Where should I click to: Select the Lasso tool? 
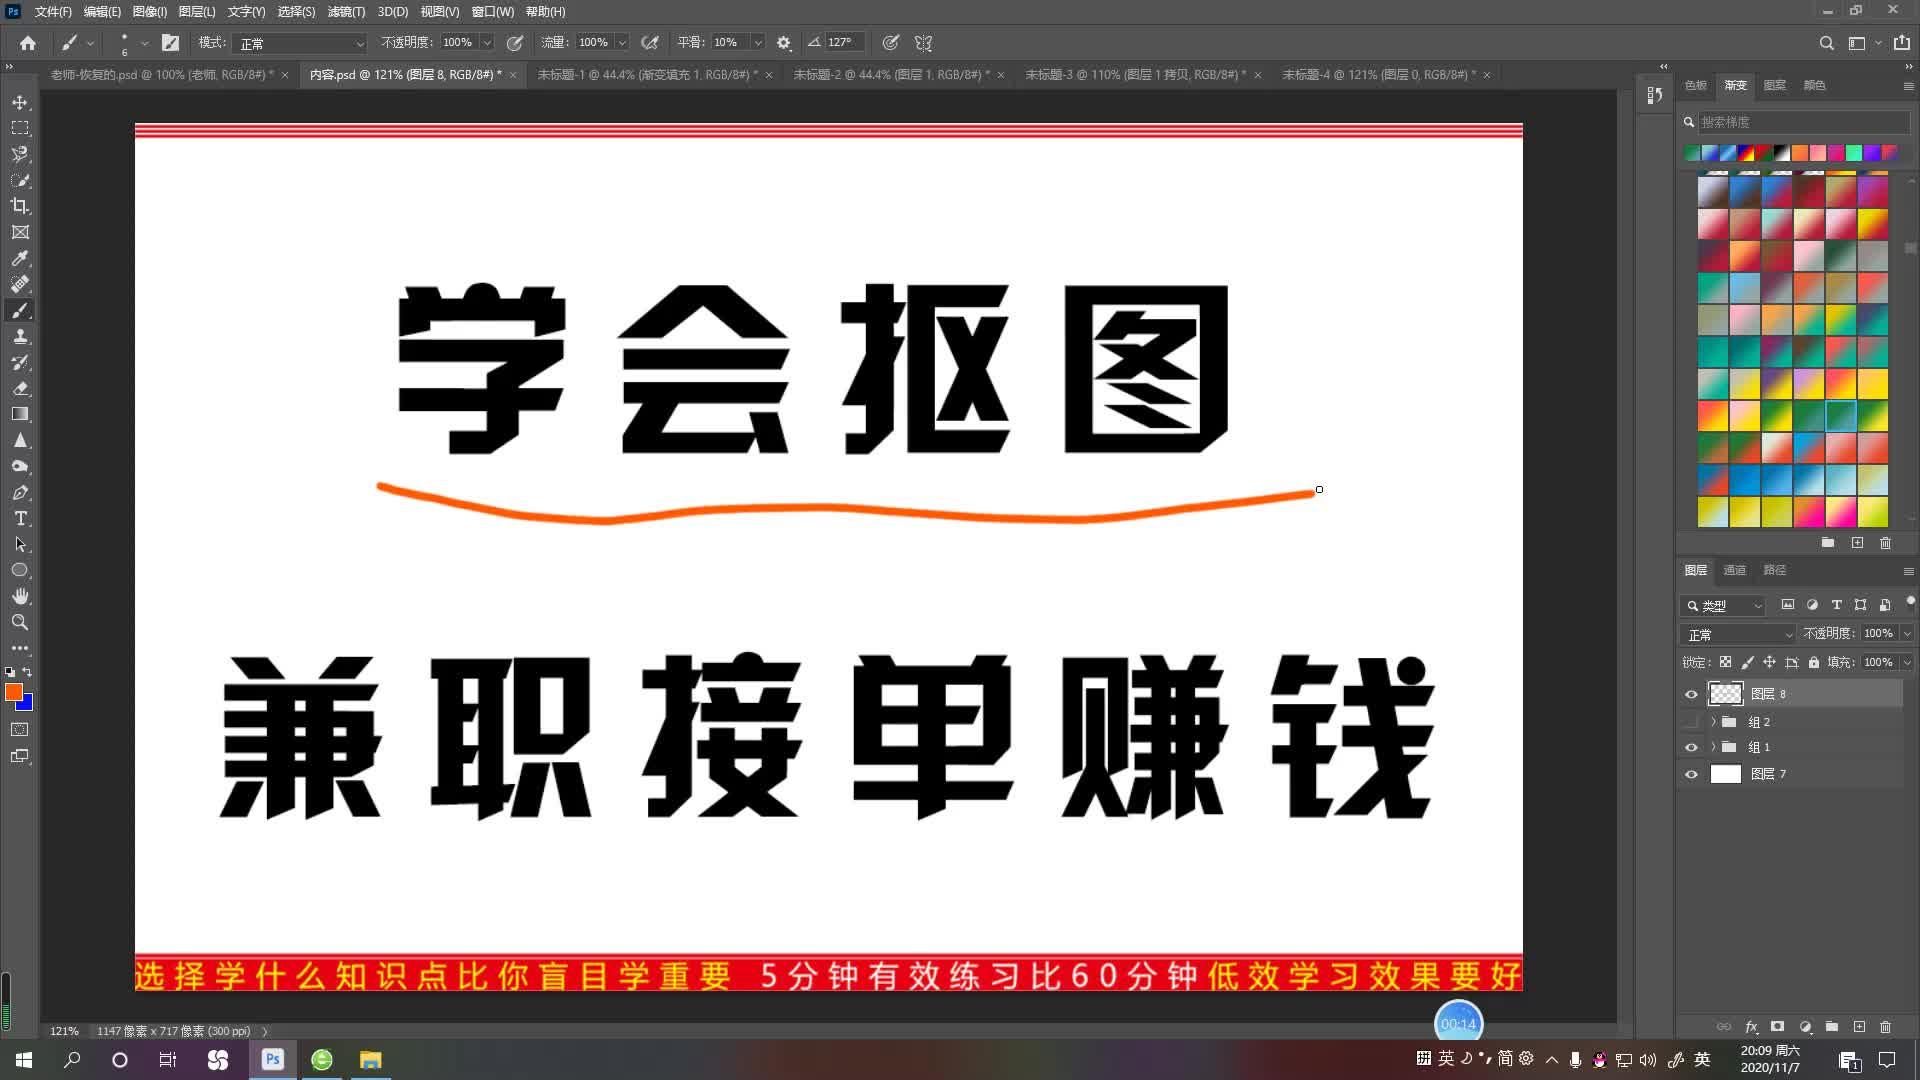[x=20, y=155]
